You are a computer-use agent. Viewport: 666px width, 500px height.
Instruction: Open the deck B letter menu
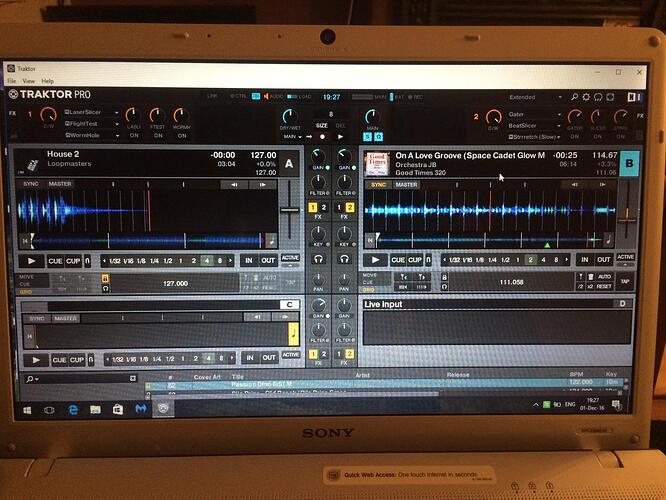click(629, 164)
